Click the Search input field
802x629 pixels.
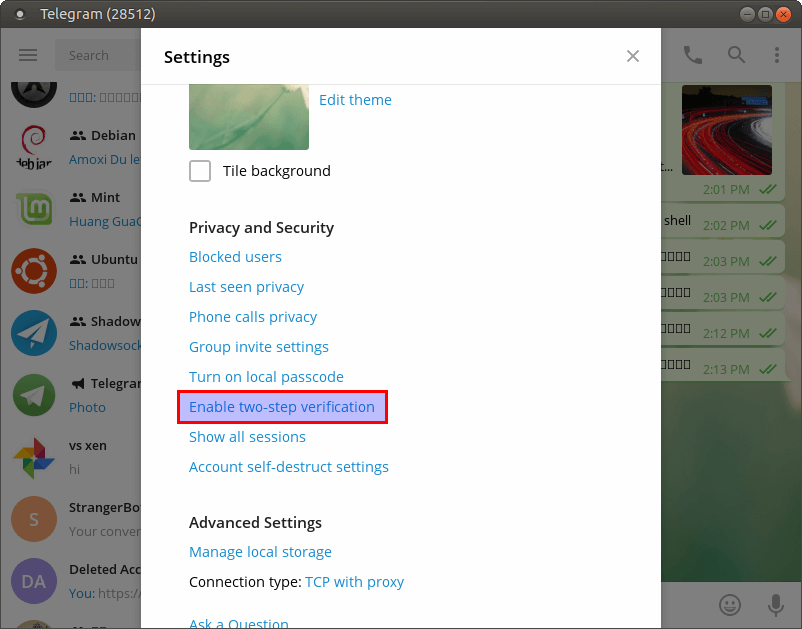pos(100,55)
